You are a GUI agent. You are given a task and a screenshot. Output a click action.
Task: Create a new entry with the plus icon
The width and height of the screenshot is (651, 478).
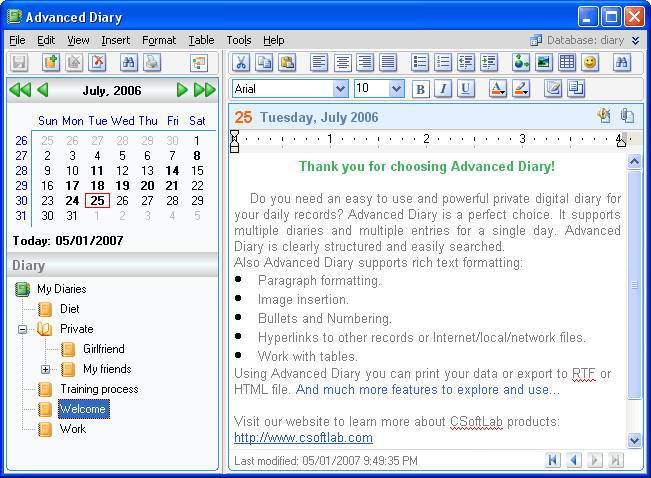pyautogui.click(x=51, y=63)
